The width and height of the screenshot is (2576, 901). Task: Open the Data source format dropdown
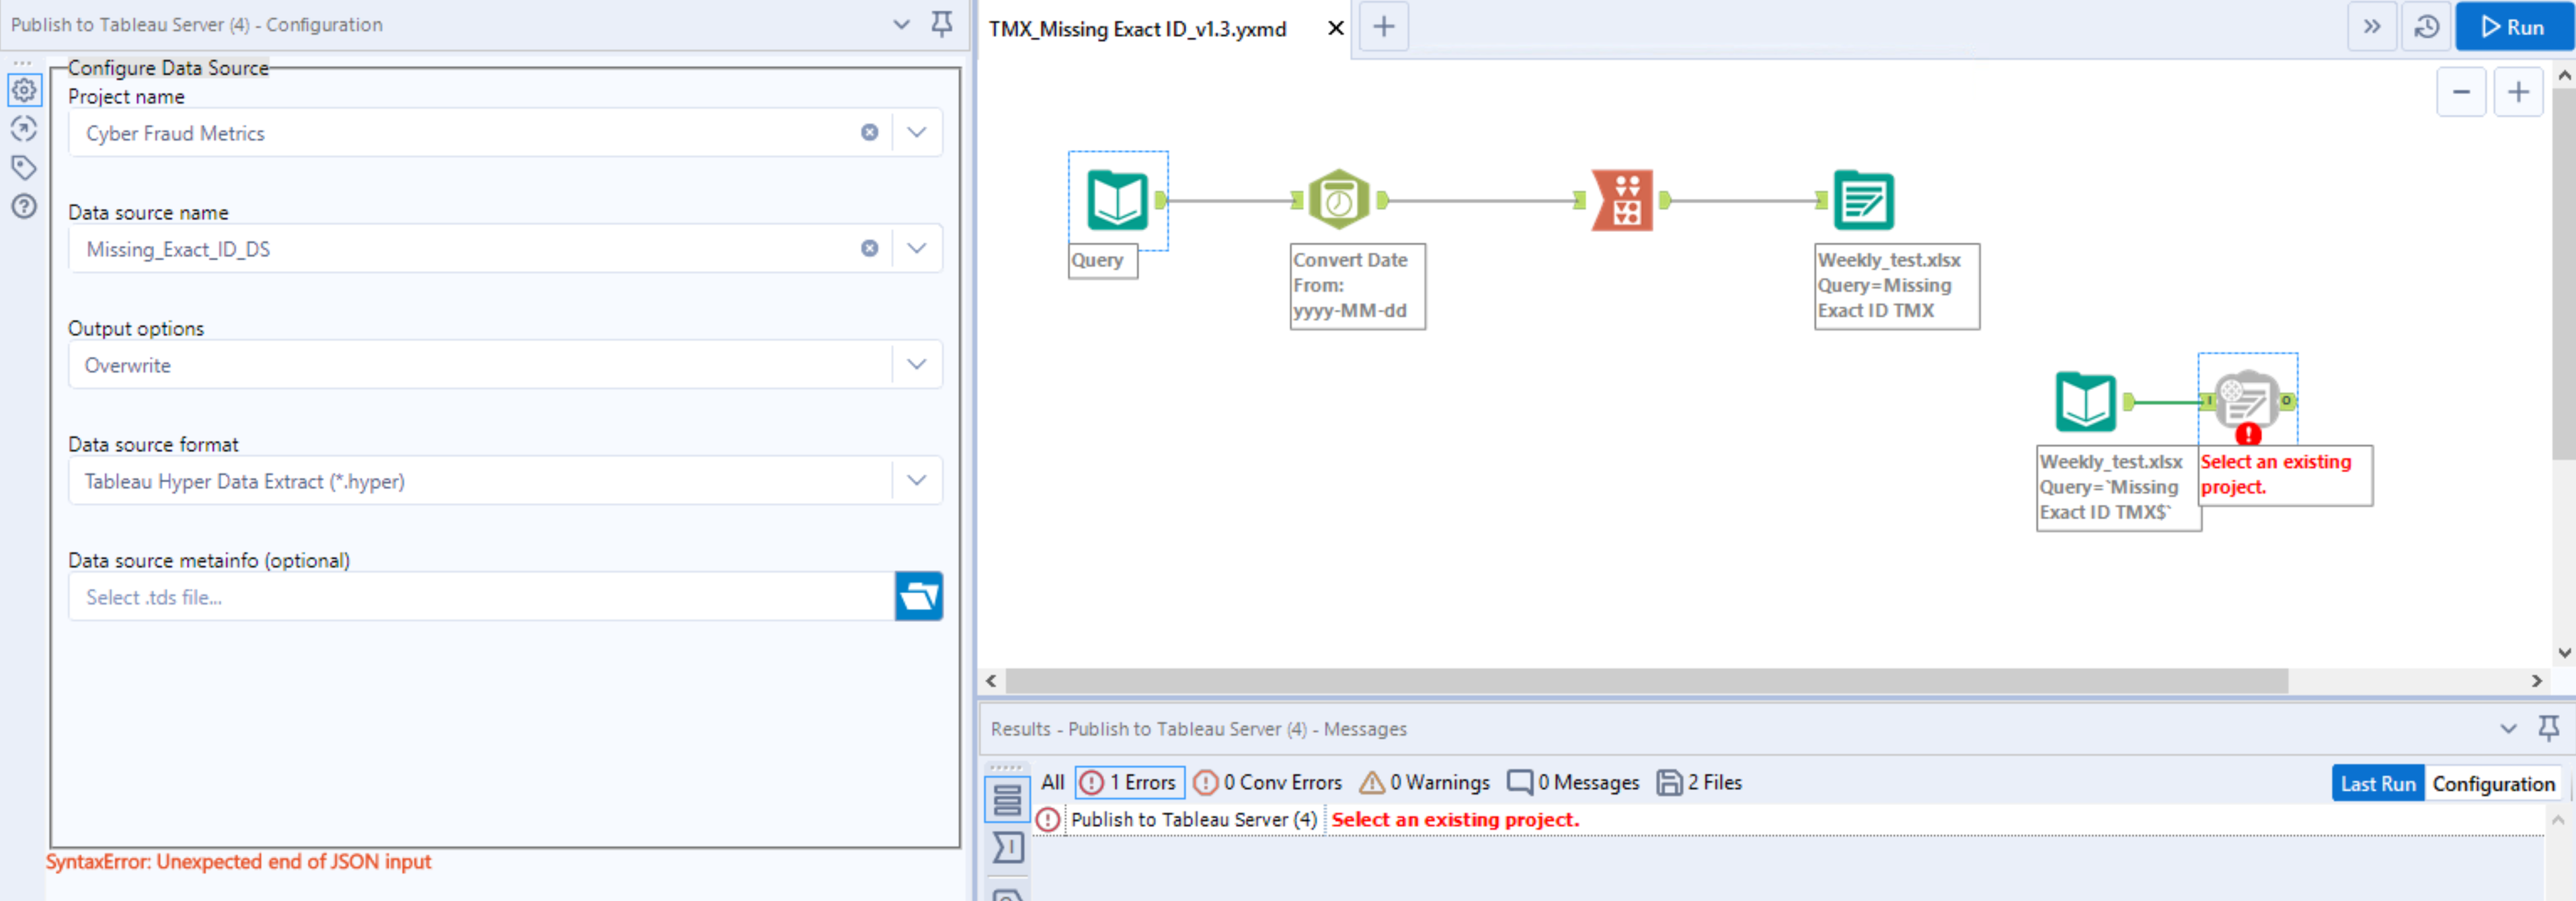click(x=916, y=481)
